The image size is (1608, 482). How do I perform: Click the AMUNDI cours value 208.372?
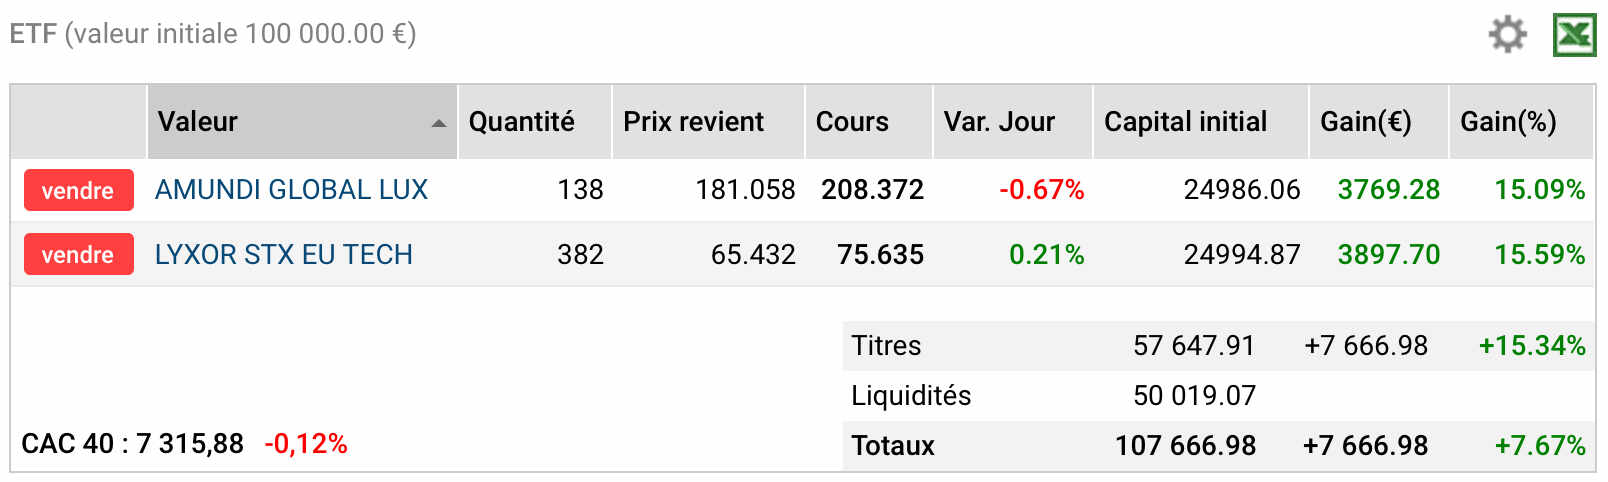click(x=872, y=190)
